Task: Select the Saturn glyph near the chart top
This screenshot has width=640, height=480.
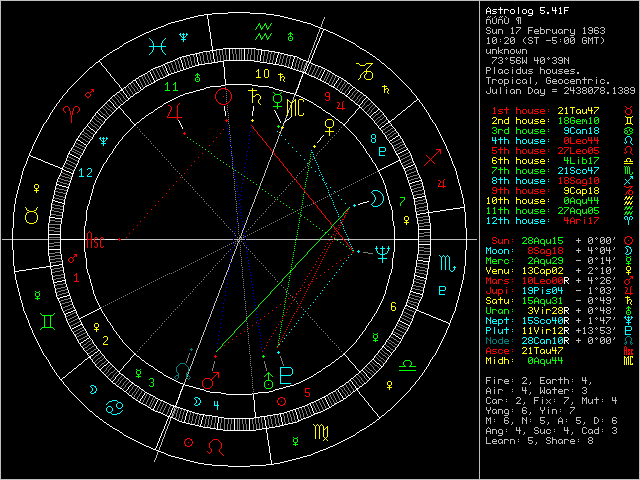Action: click(x=260, y=98)
